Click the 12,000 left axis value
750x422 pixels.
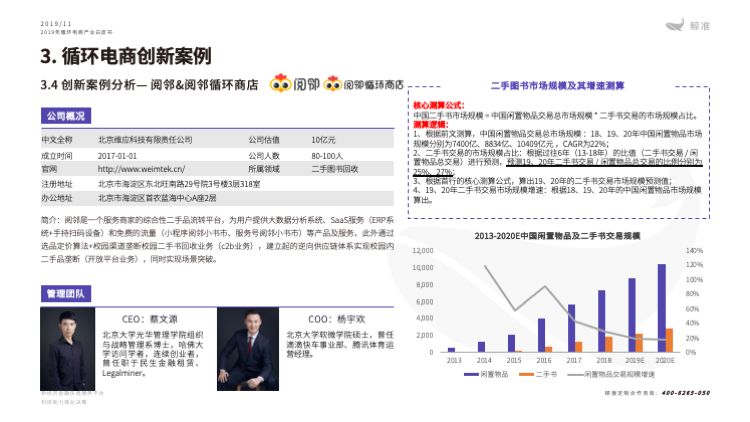(x=423, y=251)
